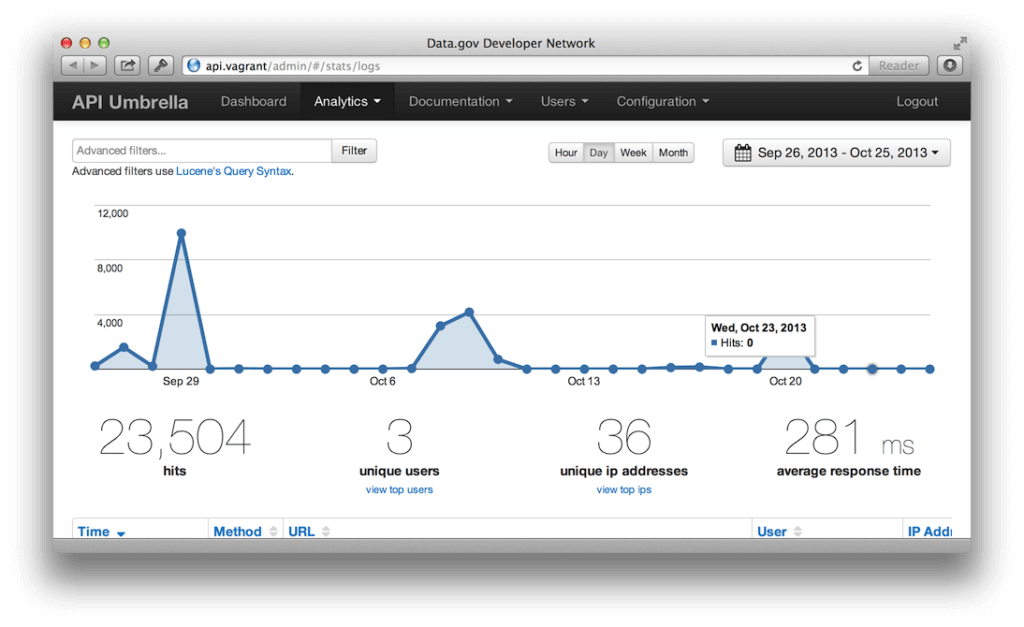Screen dimensions: 1024x627
Task: Click the forward arrow in browser toolbar
Action: pos(93,65)
